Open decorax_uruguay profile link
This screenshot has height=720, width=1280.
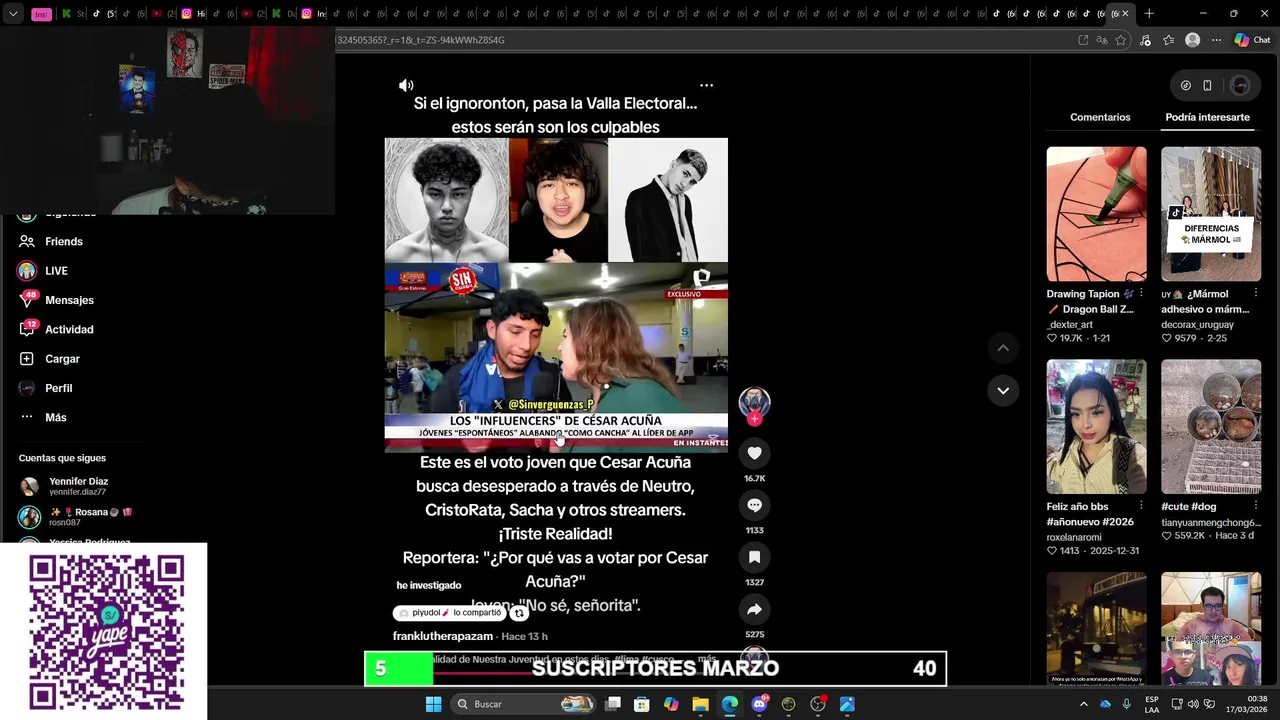[1197, 325]
